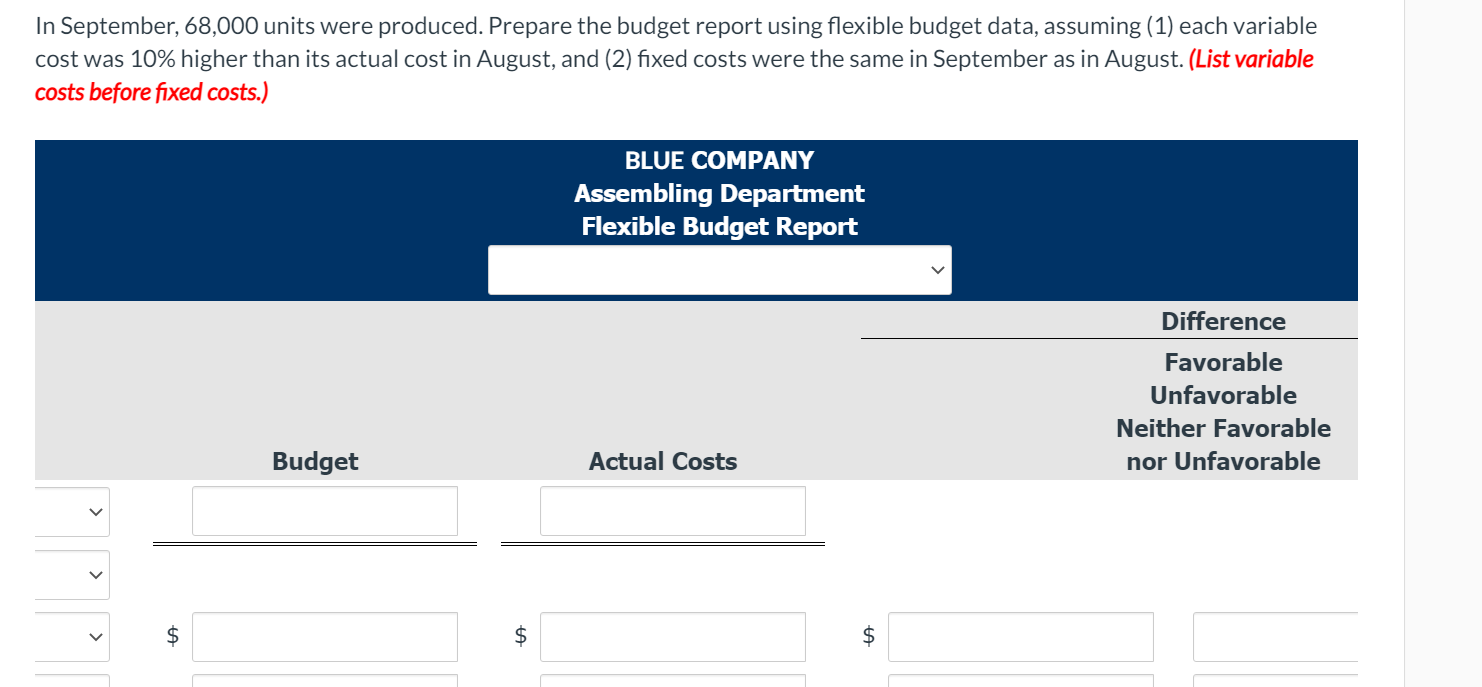
Task: Click the bottom partially visible Actual Costs input box
Action: 672,683
